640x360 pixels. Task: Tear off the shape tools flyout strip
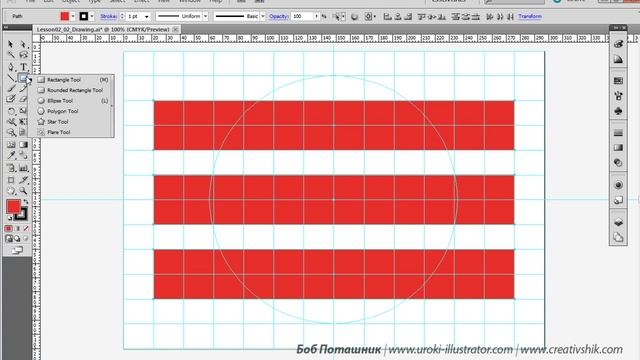[112, 106]
